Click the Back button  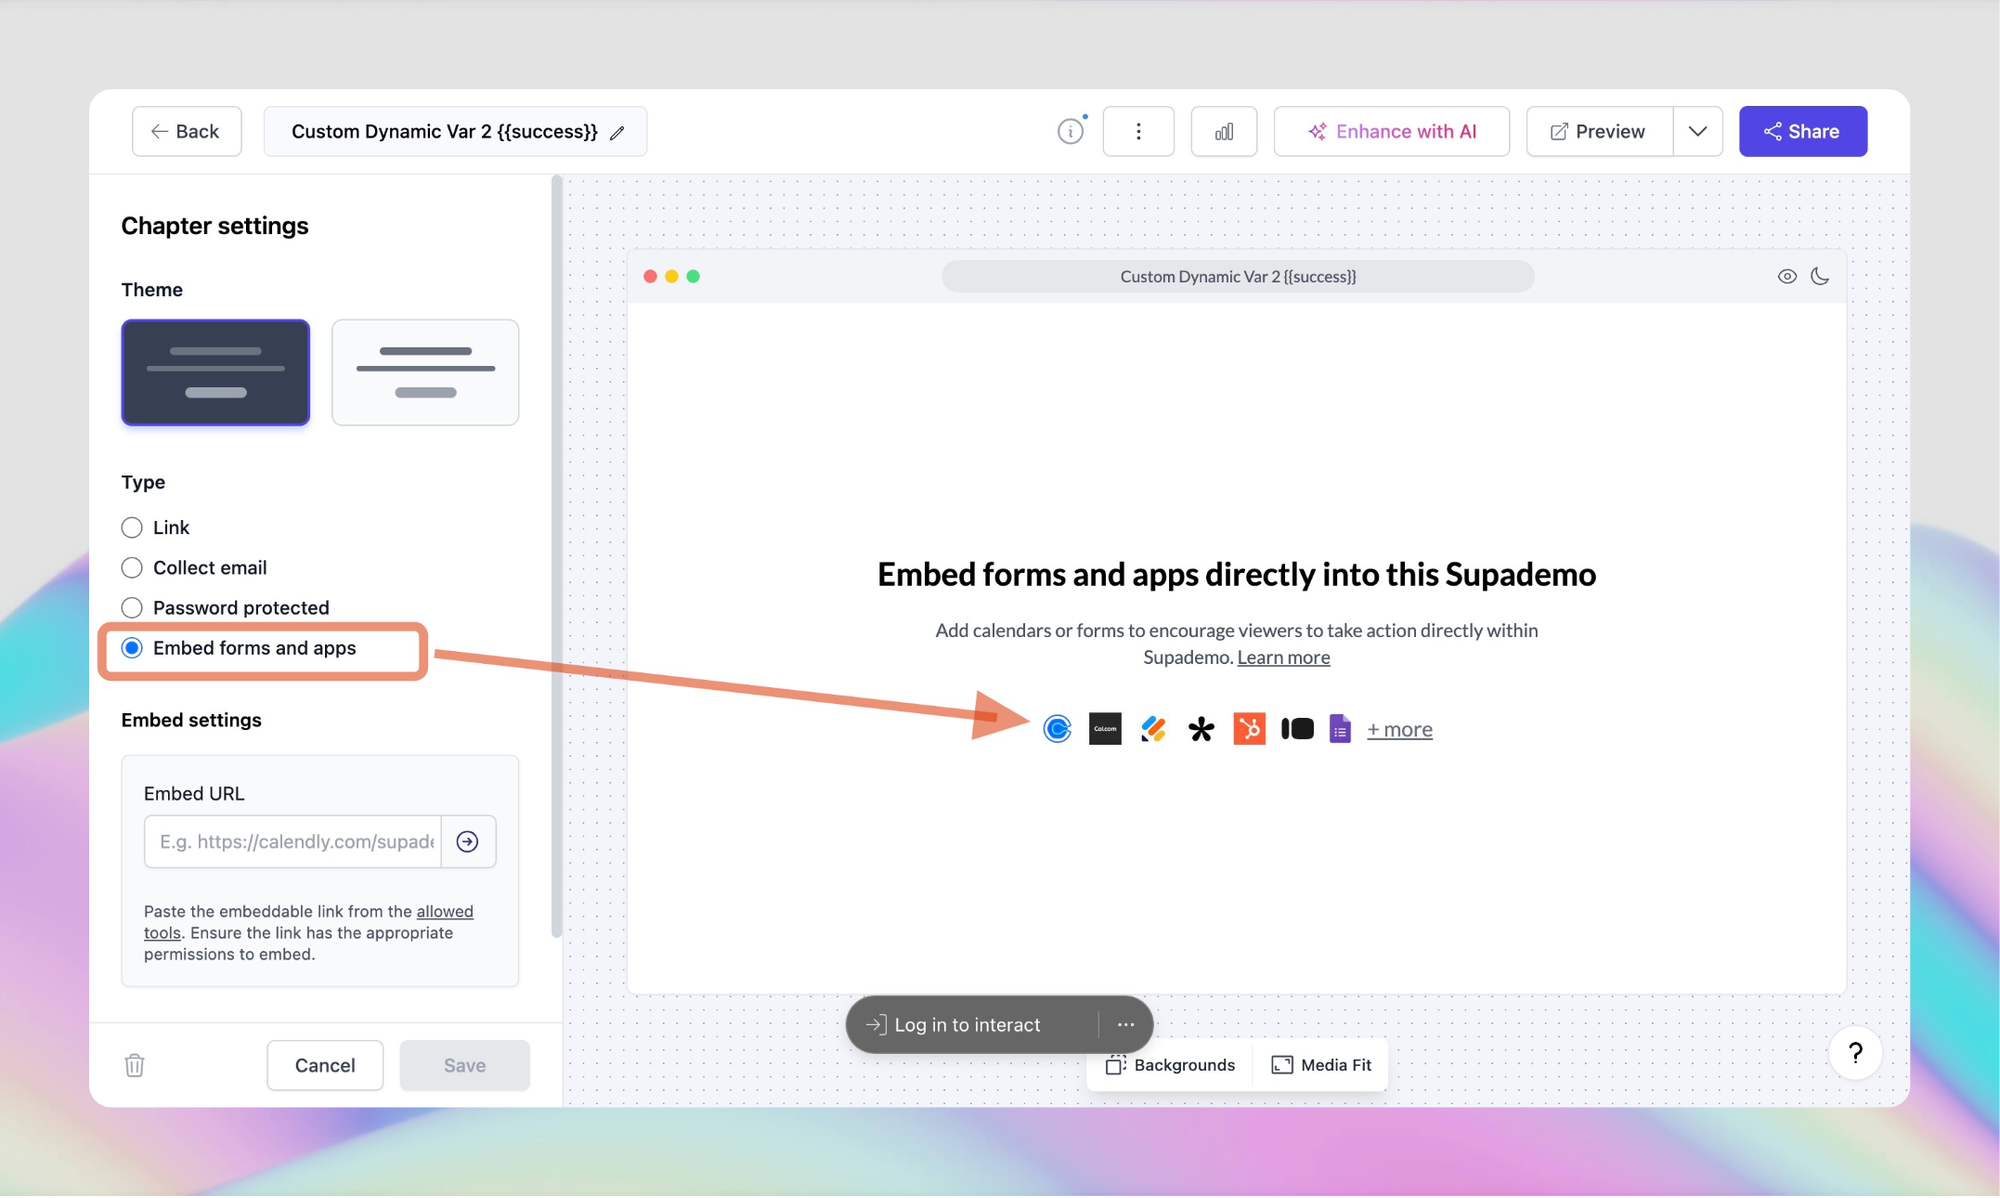tap(186, 131)
